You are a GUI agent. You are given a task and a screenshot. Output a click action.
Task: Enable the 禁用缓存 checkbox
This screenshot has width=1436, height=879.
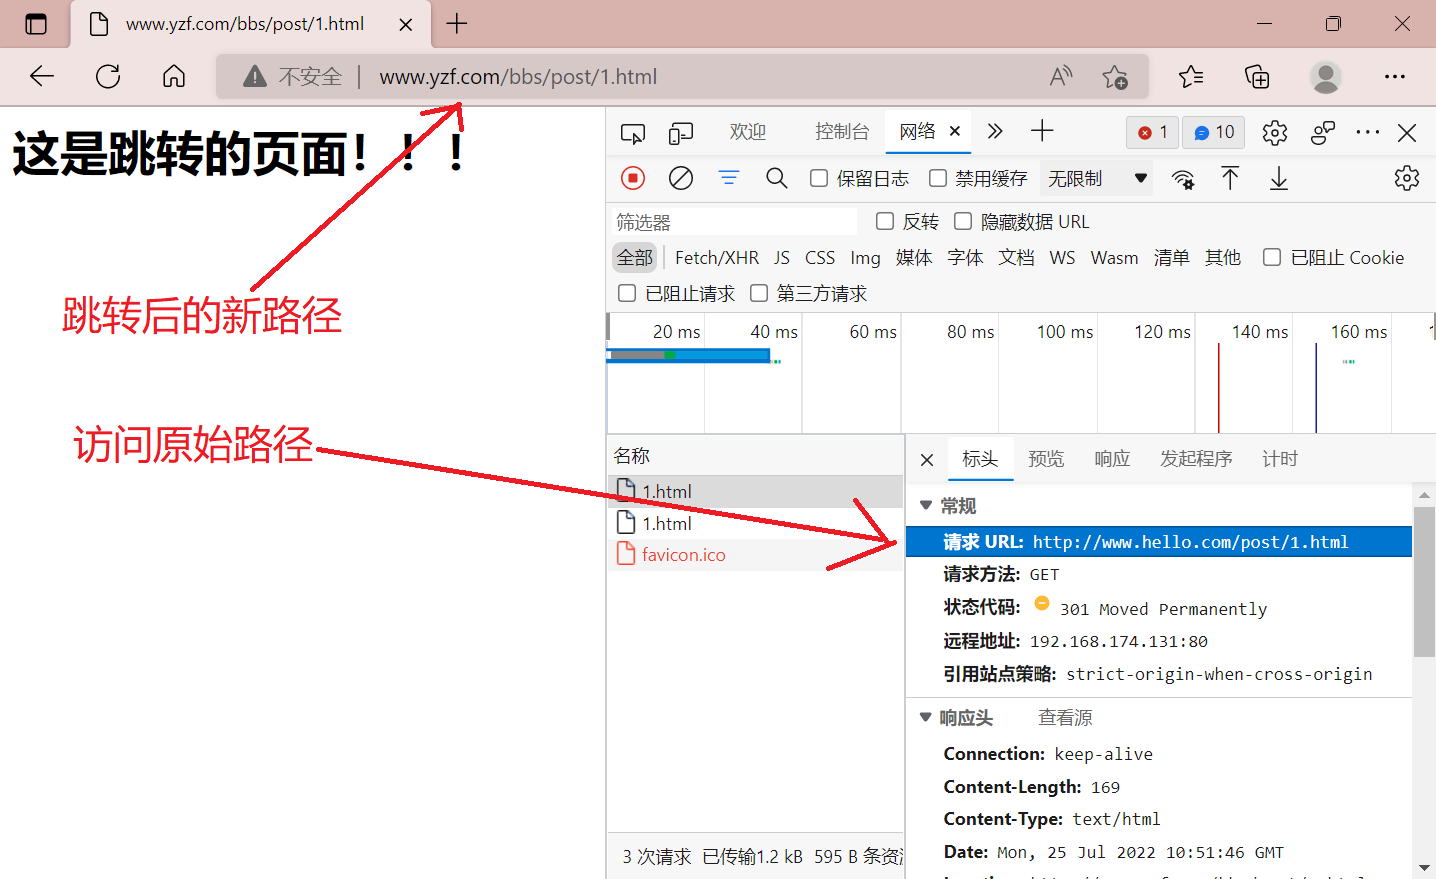click(x=937, y=177)
